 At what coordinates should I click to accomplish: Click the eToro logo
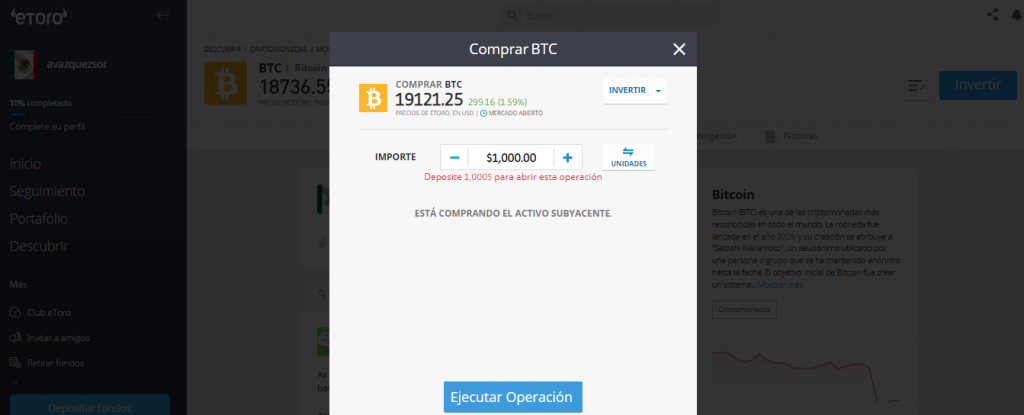click(40, 16)
